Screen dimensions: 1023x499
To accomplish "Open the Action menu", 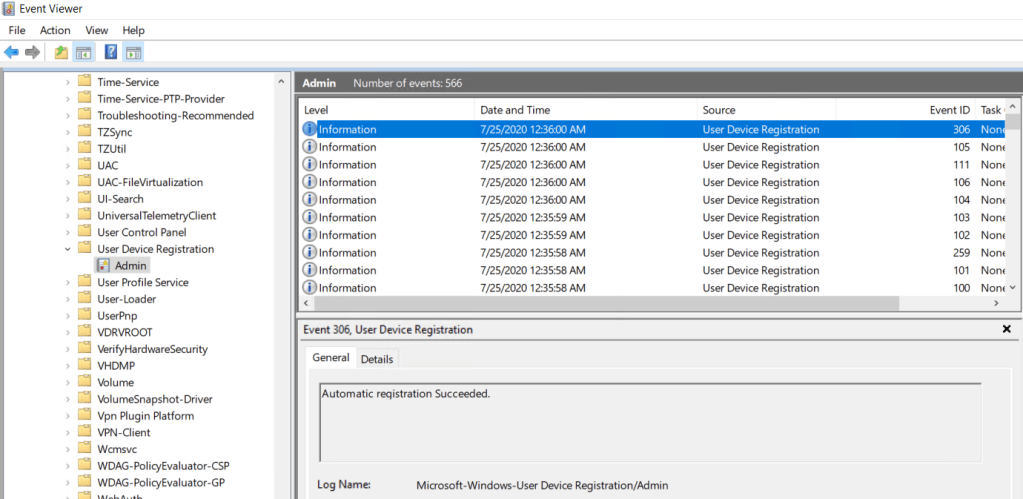I will [x=55, y=30].
